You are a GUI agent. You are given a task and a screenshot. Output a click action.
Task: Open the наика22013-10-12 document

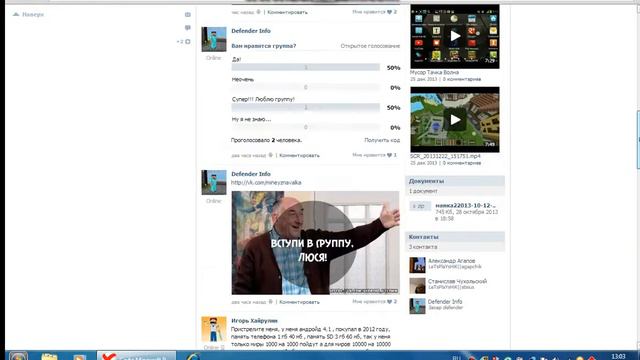click(466, 206)
